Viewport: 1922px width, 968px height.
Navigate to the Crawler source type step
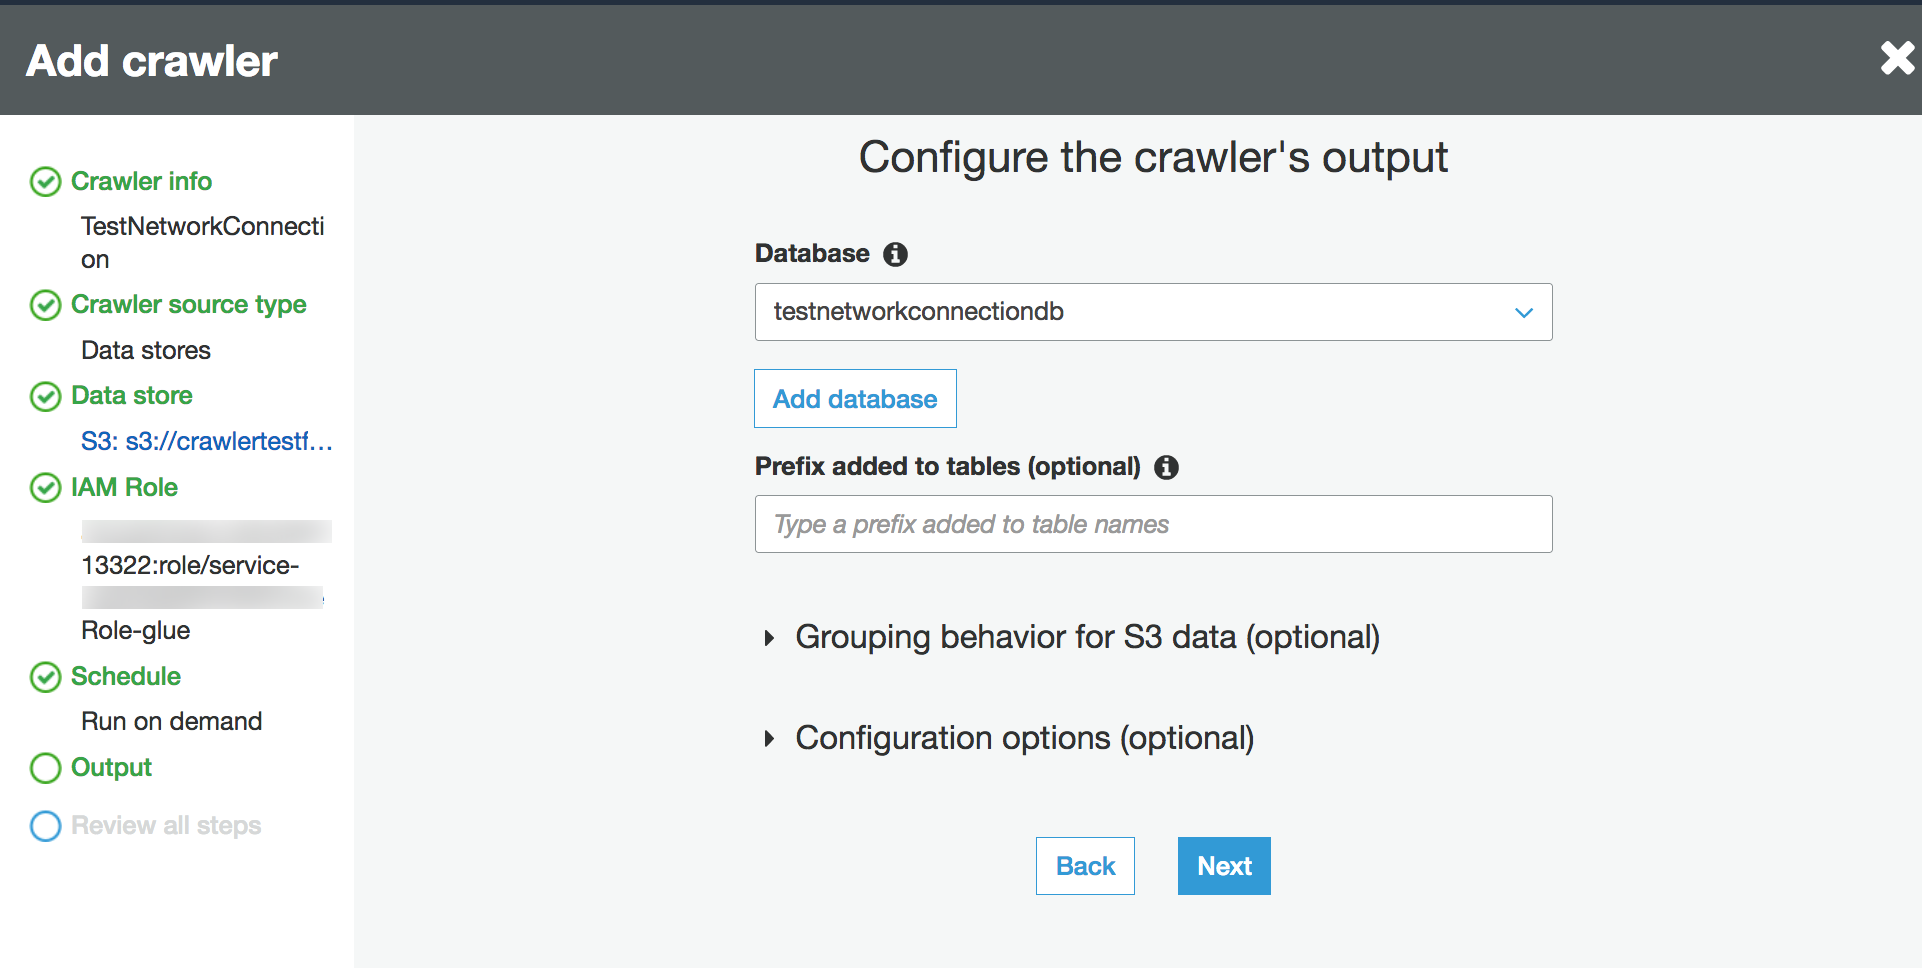[188, 304]
